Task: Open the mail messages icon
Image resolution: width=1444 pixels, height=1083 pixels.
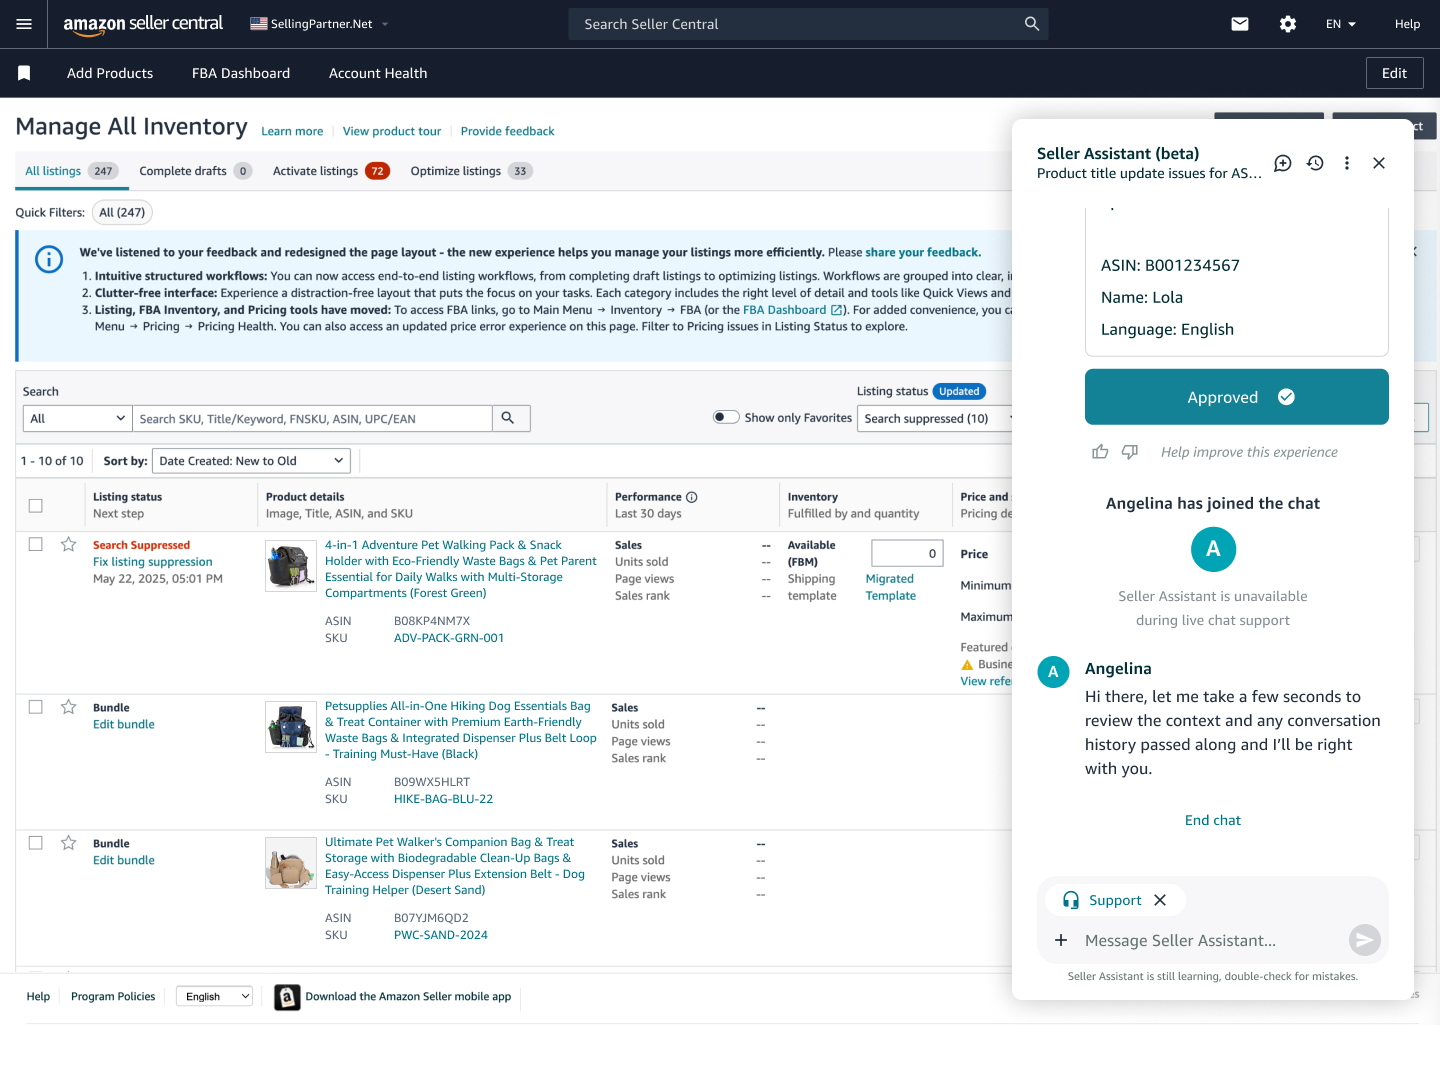Action: [1240, 24]
